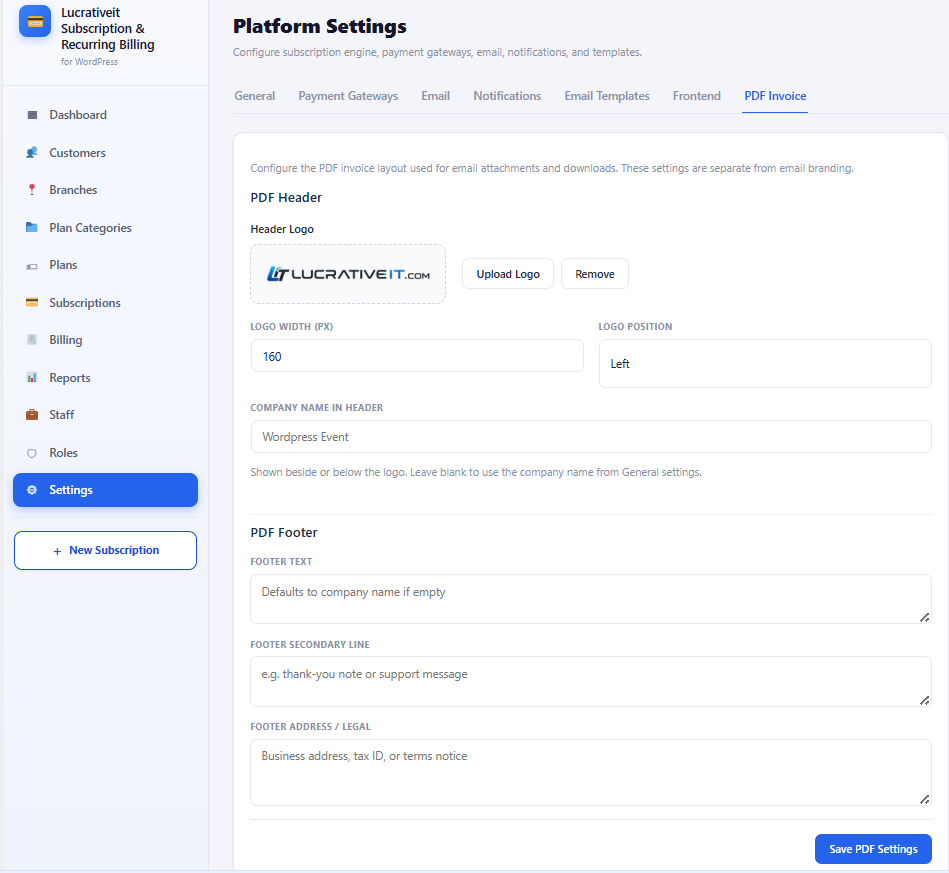View Reports in the sidebar
The image size is (949, 873).
[x=105, y=378]
